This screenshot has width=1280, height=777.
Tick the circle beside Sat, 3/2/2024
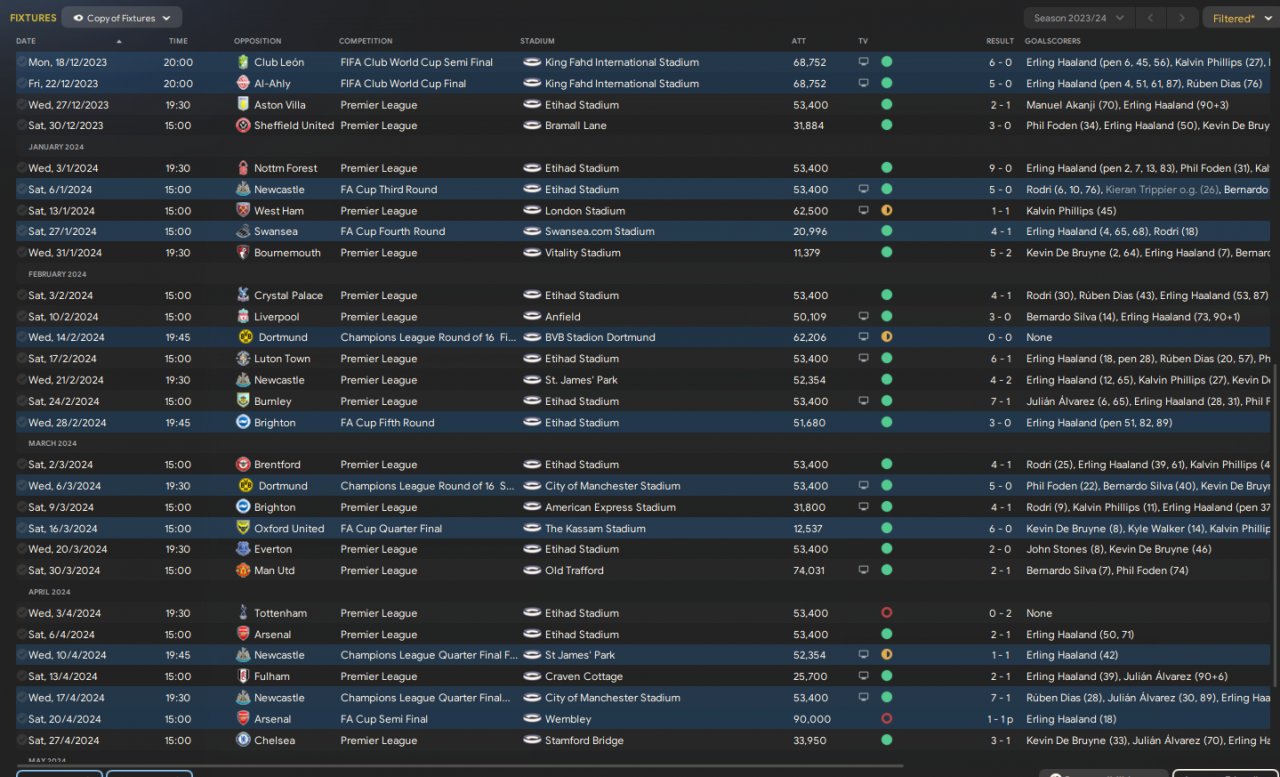[22, 295]
